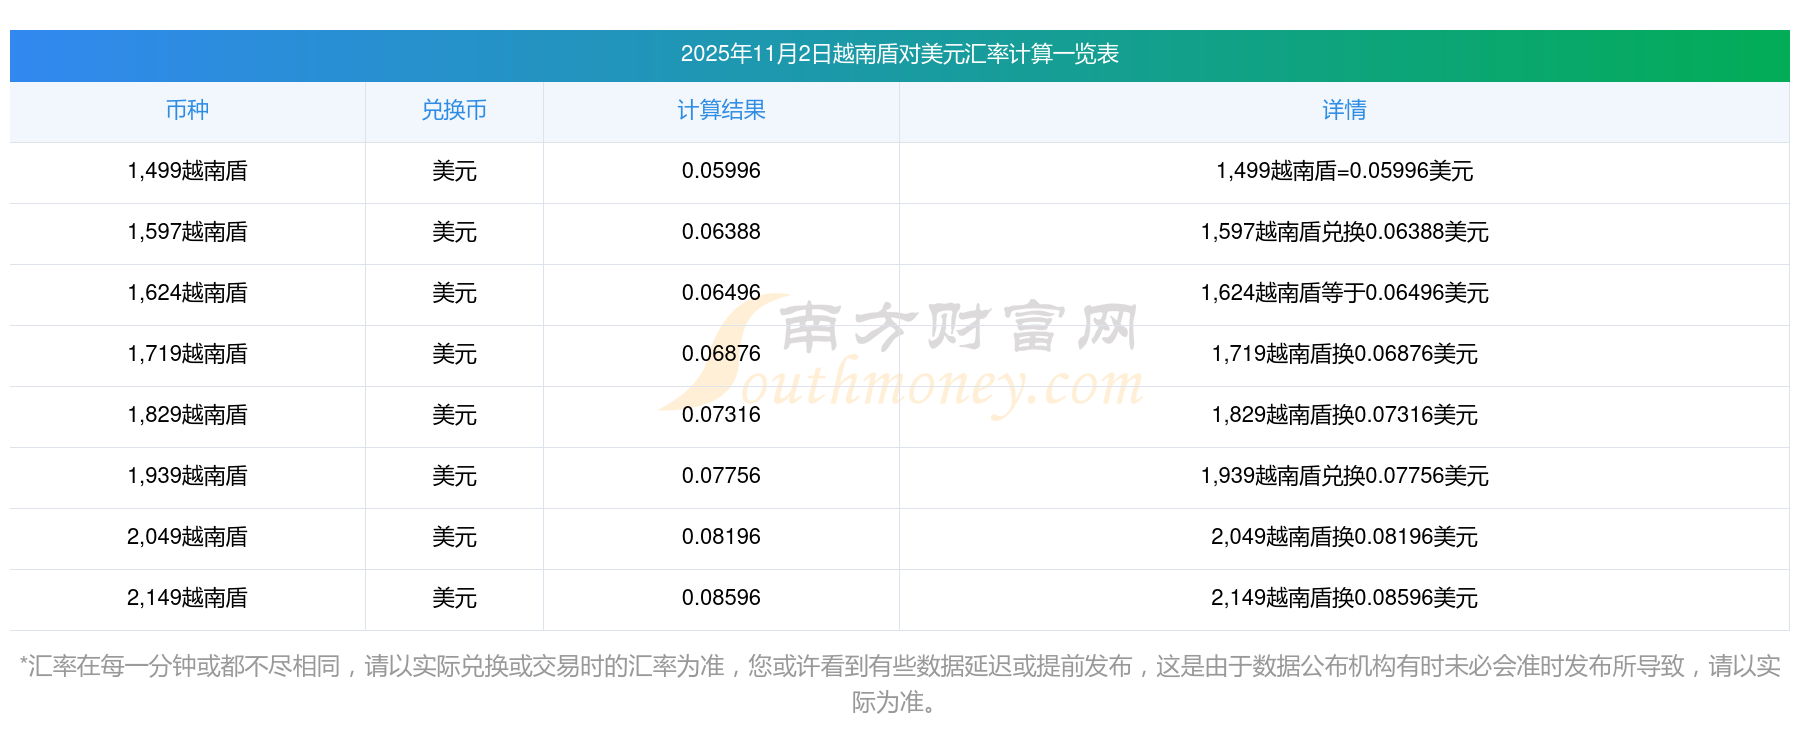Screen dimensions: 1800x733
Task: Click the 0.07756 result value
Action: (721, 476)
